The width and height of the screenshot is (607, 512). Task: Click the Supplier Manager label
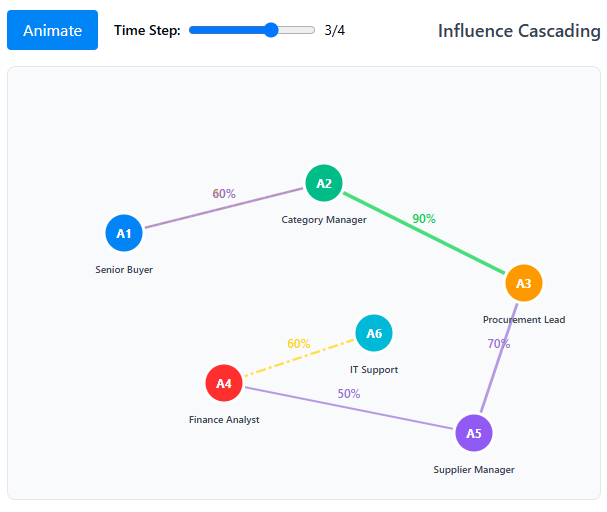click(474, 470)
